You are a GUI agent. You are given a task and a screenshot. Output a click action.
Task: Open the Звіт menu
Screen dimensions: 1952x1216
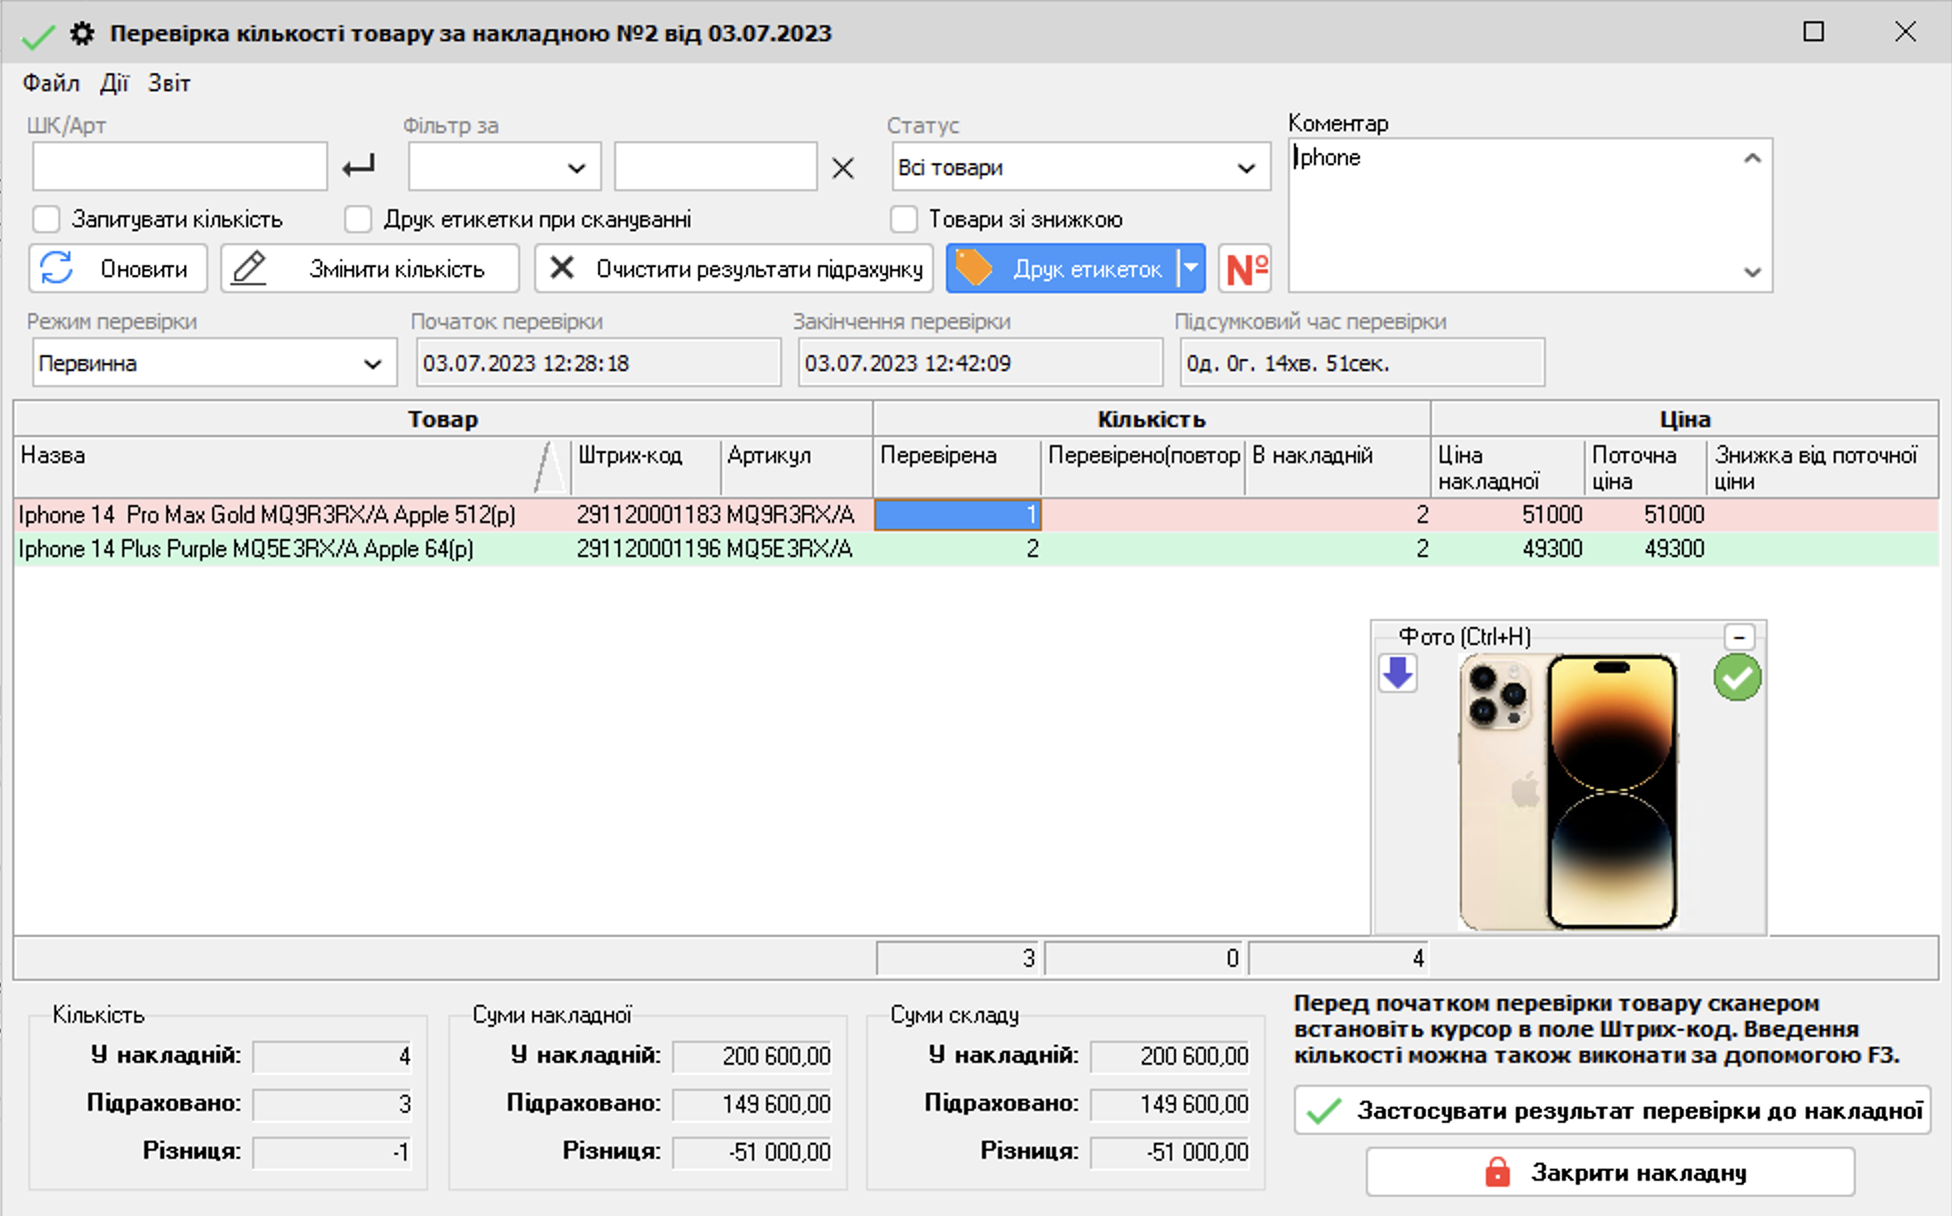tap(169, 83)
